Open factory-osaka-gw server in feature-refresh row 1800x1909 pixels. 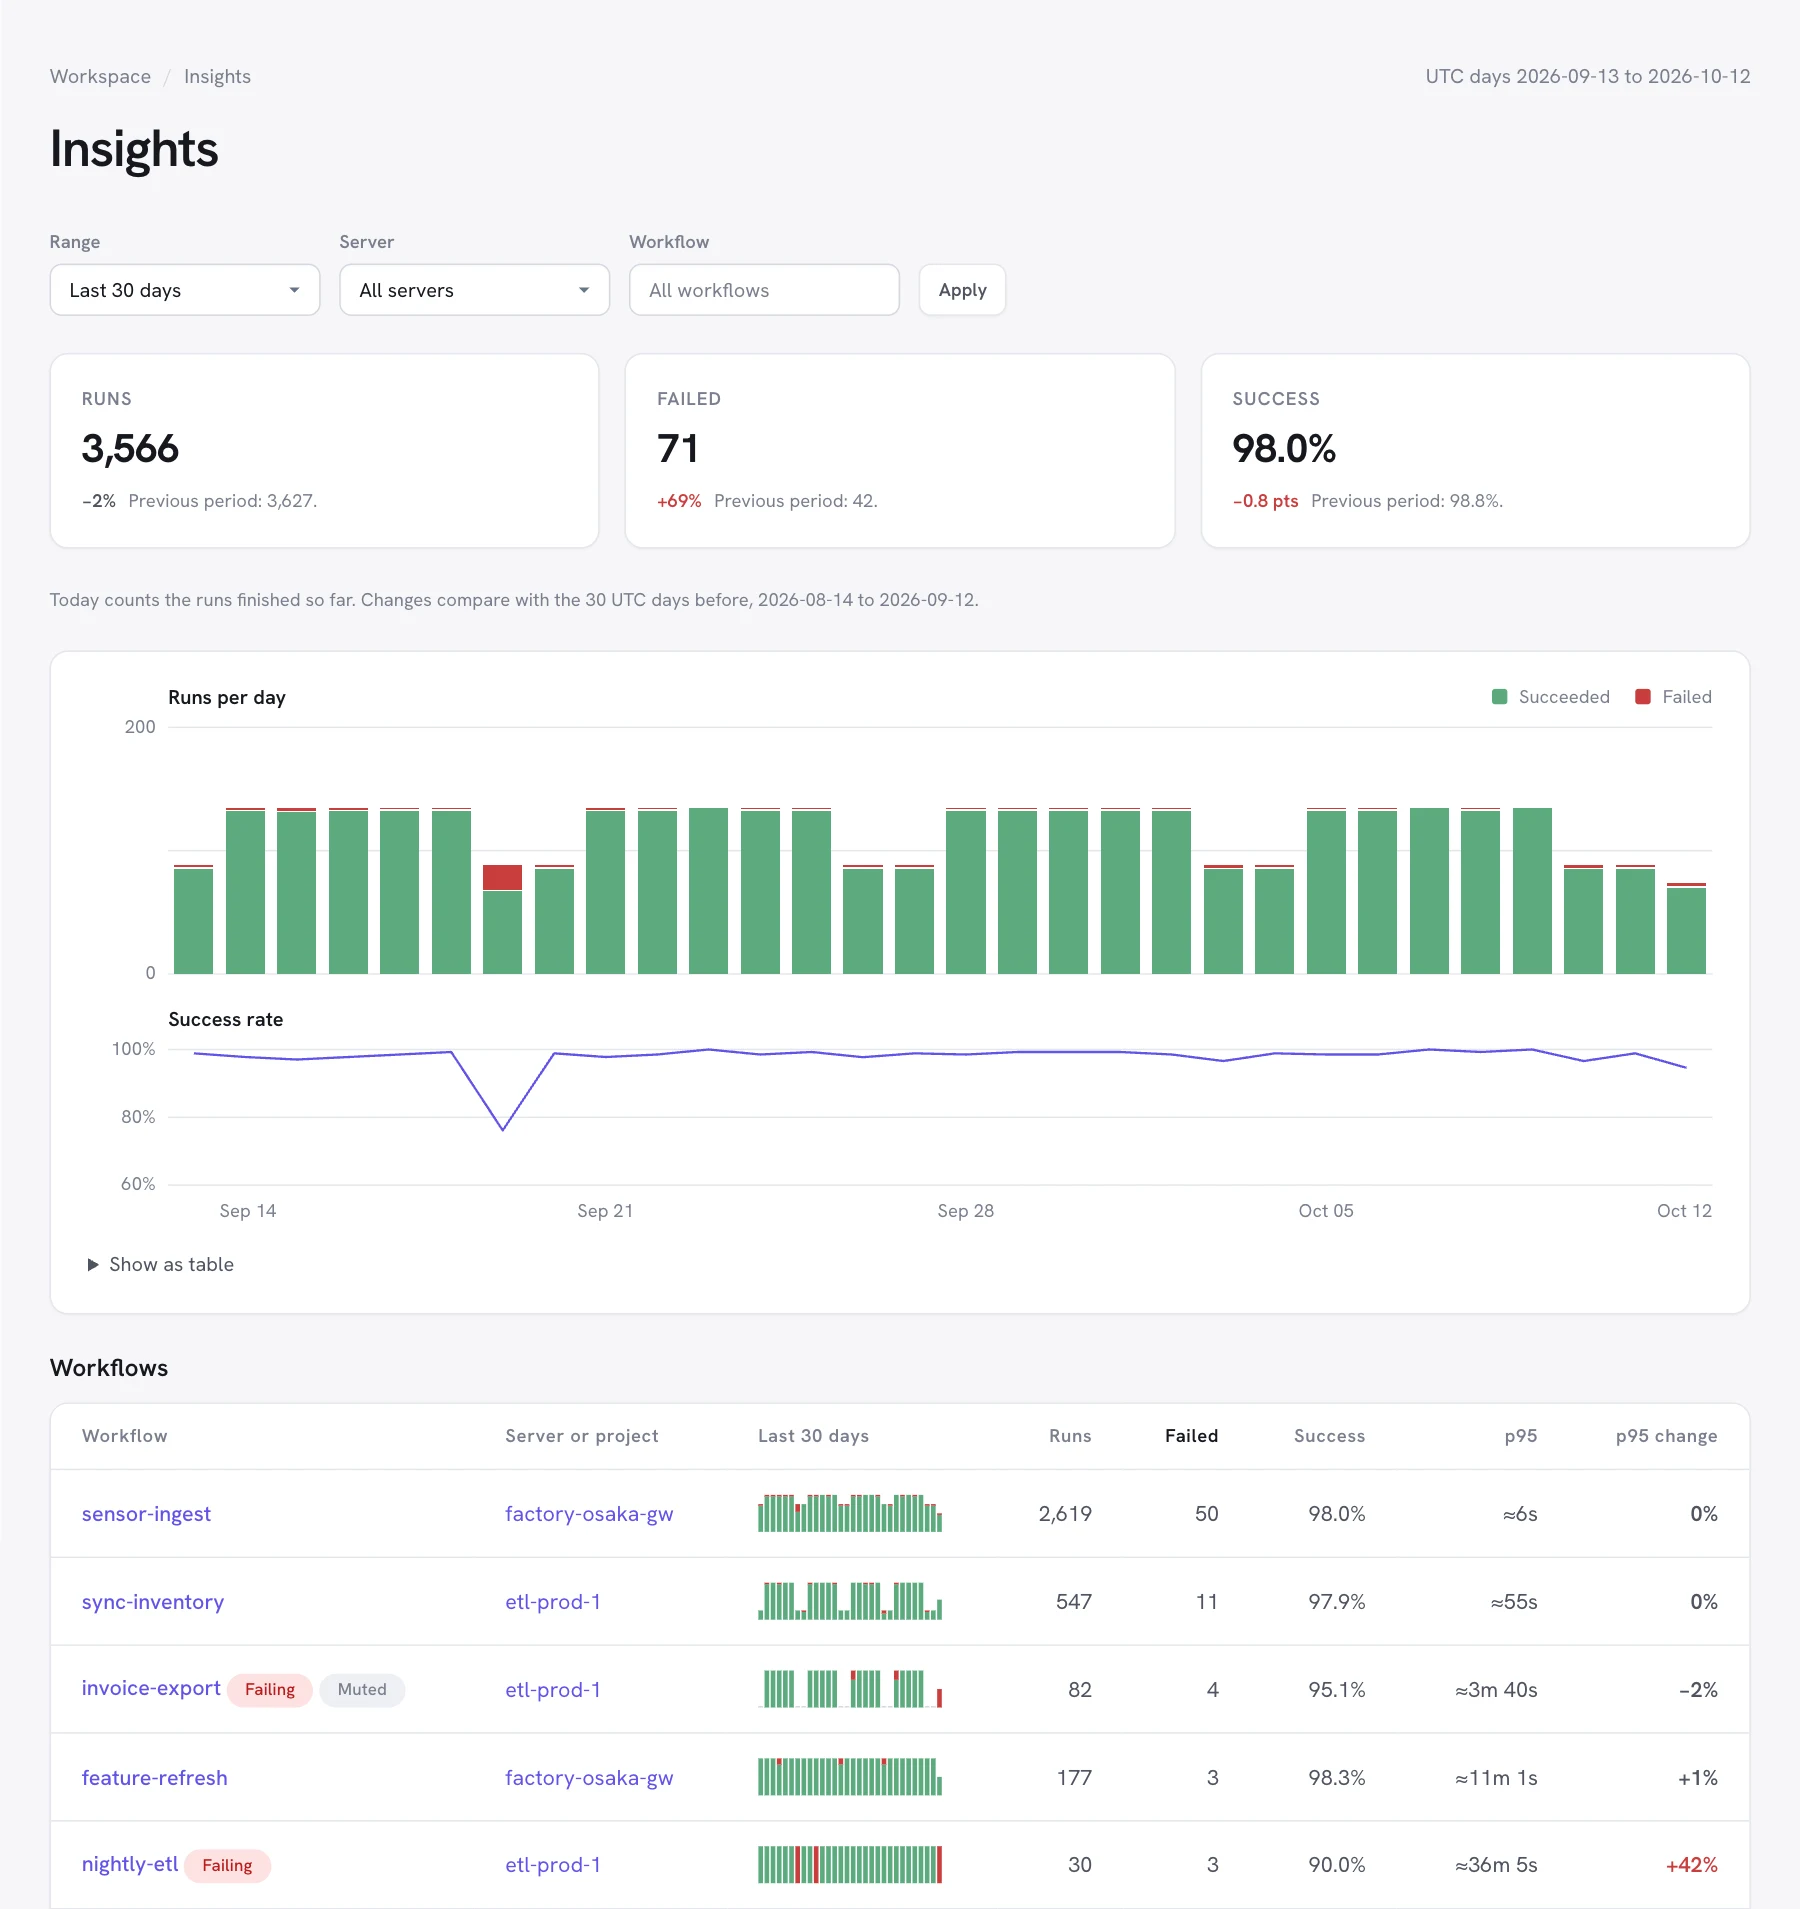point(589,1778)
